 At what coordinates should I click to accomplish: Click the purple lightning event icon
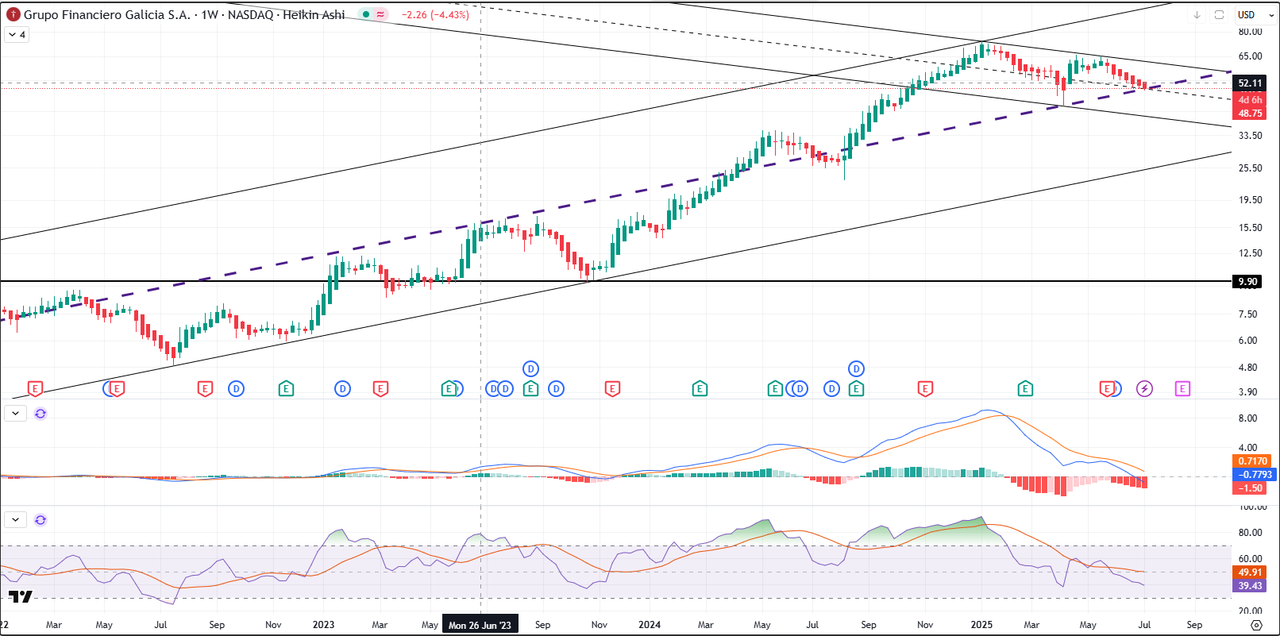[x=1145, y=388]
